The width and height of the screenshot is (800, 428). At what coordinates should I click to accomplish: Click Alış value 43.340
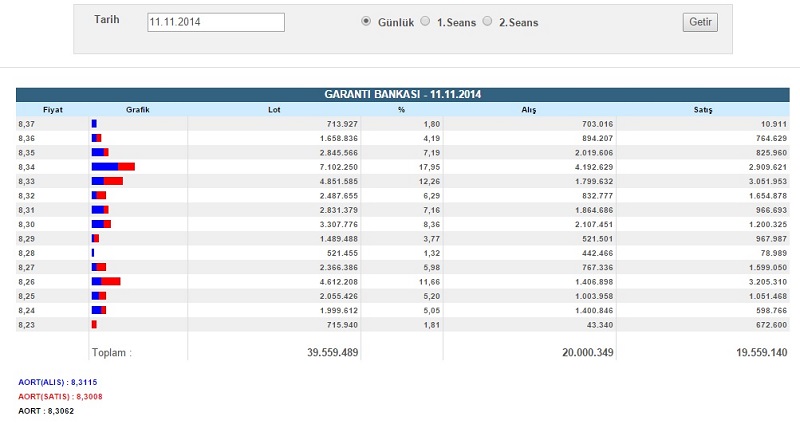[x=600, y=325]
